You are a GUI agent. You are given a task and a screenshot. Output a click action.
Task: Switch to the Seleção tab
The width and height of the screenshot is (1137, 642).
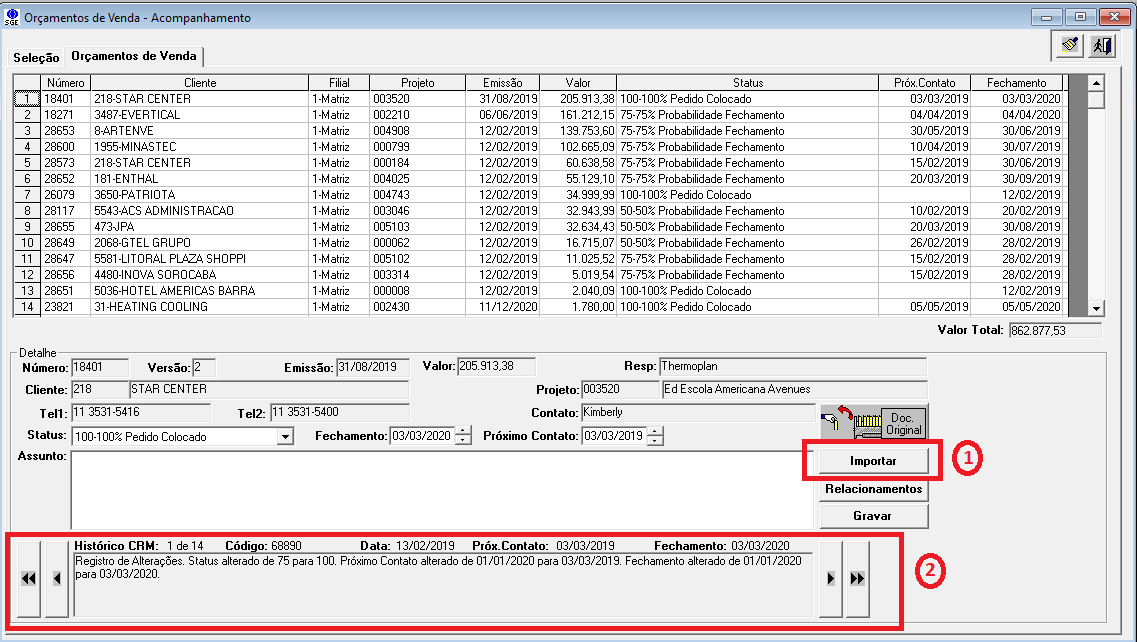(x=36, y=58)
